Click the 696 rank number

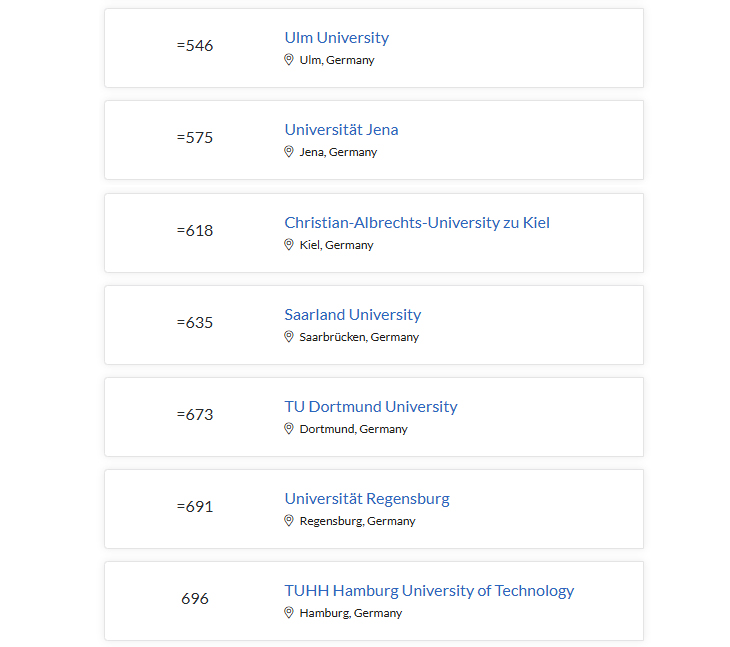coord(195,599)
